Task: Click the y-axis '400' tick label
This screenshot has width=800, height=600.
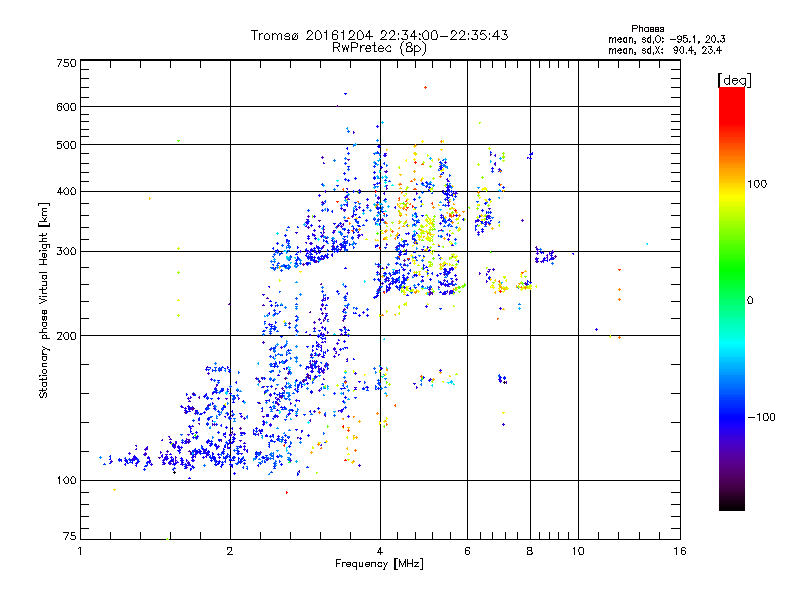Action: [66, 192]
